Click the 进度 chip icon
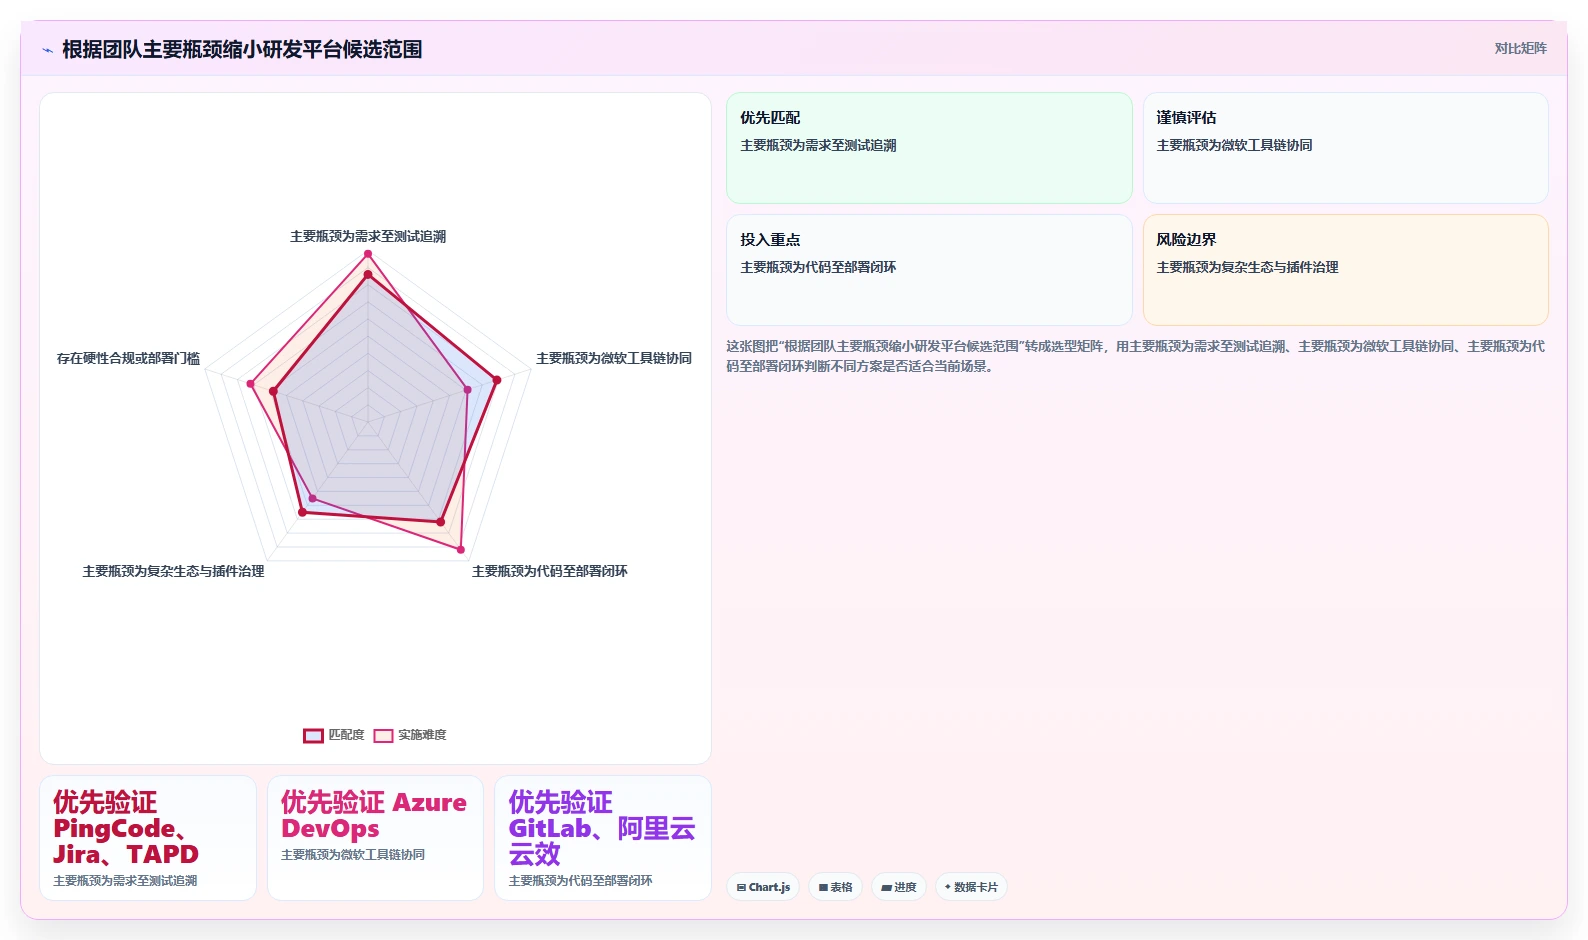The image size is (1588, 940). pos(886,888)
